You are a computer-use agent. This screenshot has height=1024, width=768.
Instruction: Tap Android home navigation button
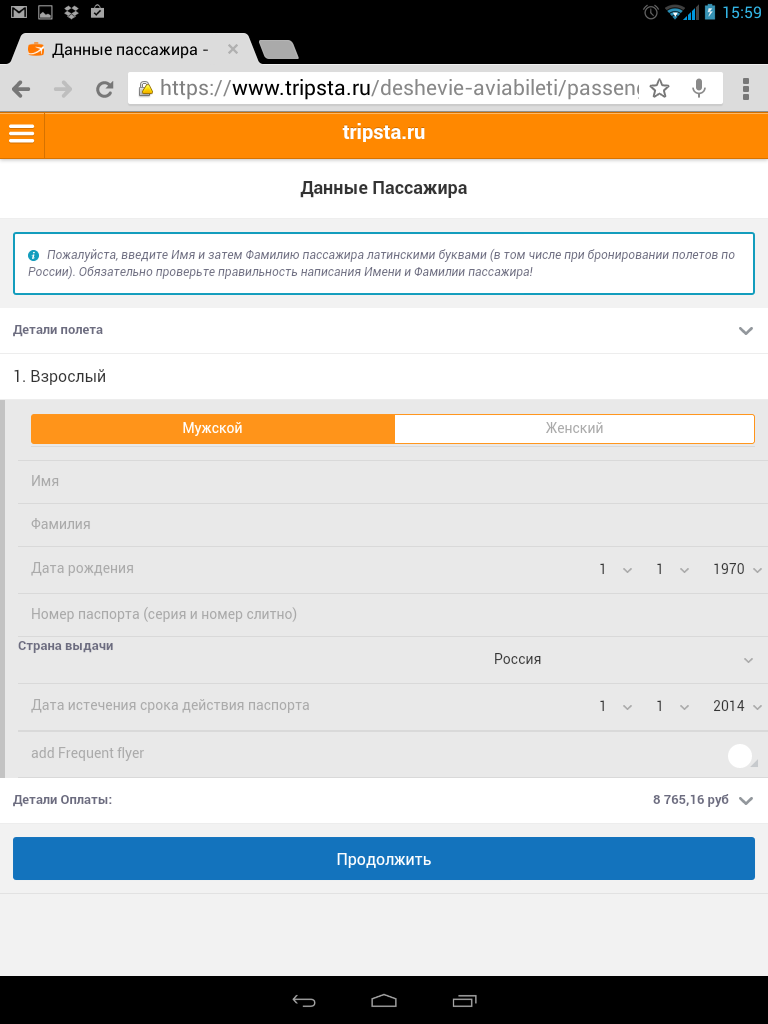(x=384, y=1000)
